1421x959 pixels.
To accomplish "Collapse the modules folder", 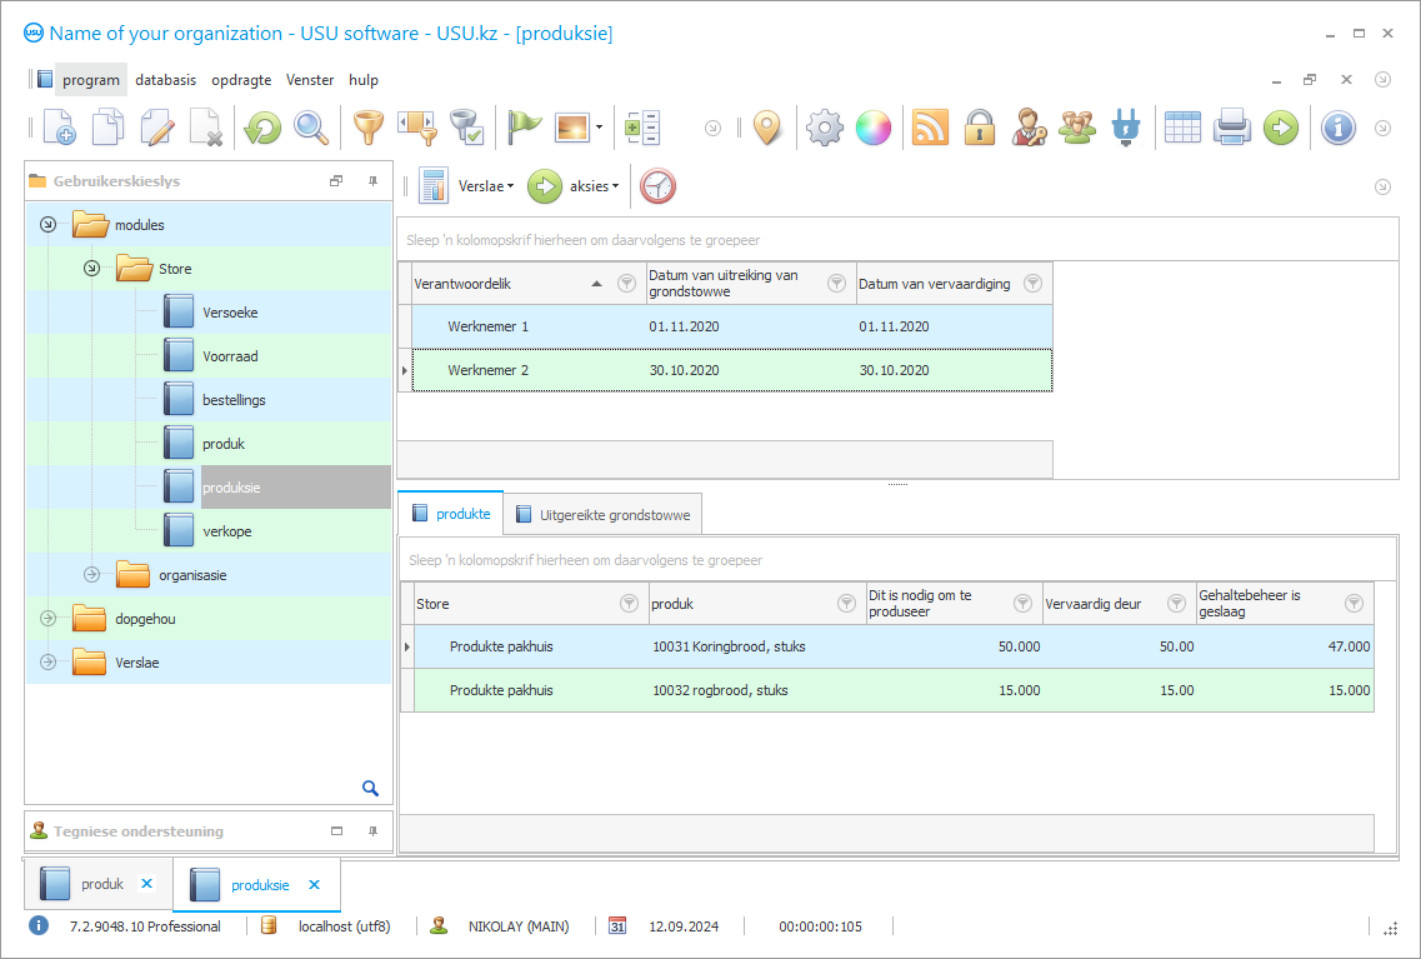I will [48, 225].
